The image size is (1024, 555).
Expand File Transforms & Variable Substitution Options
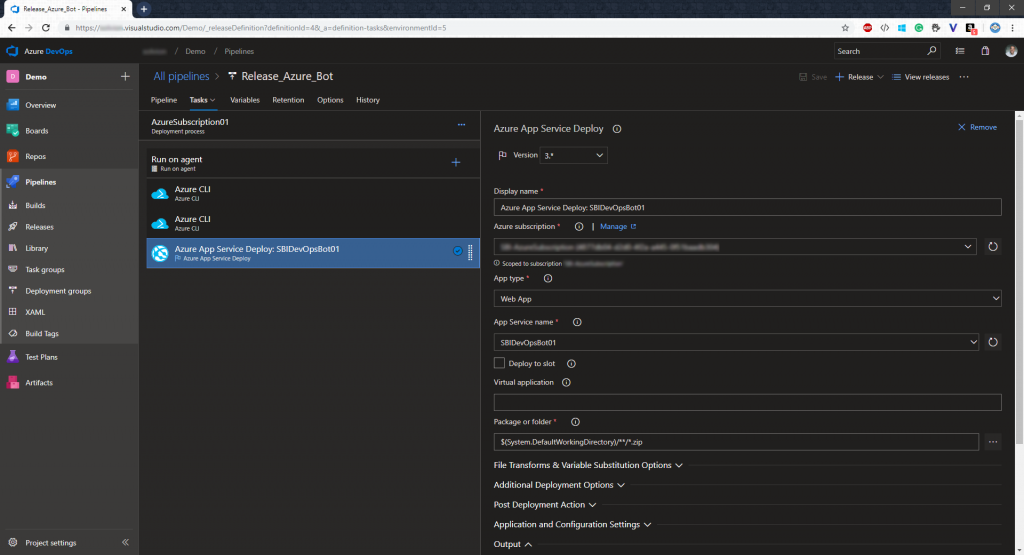588,465
